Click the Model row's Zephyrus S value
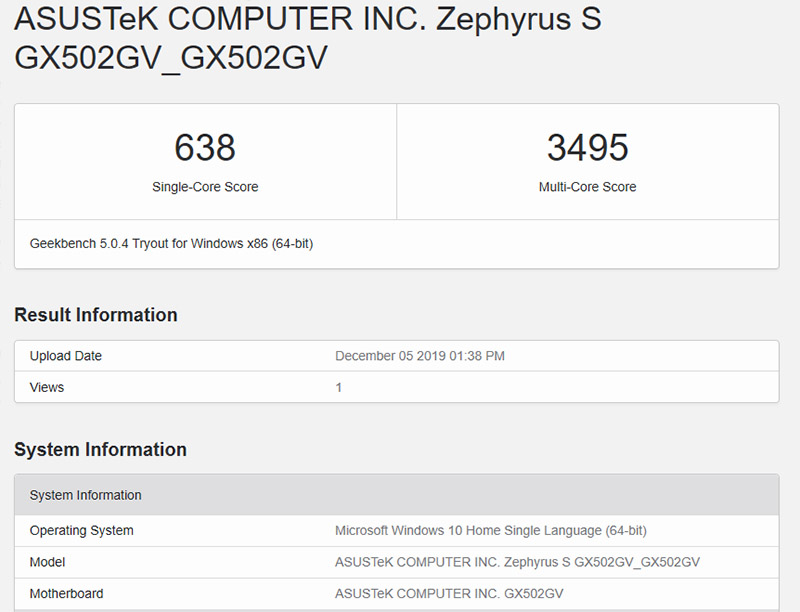800x612 pixels. tap(517, 562)
